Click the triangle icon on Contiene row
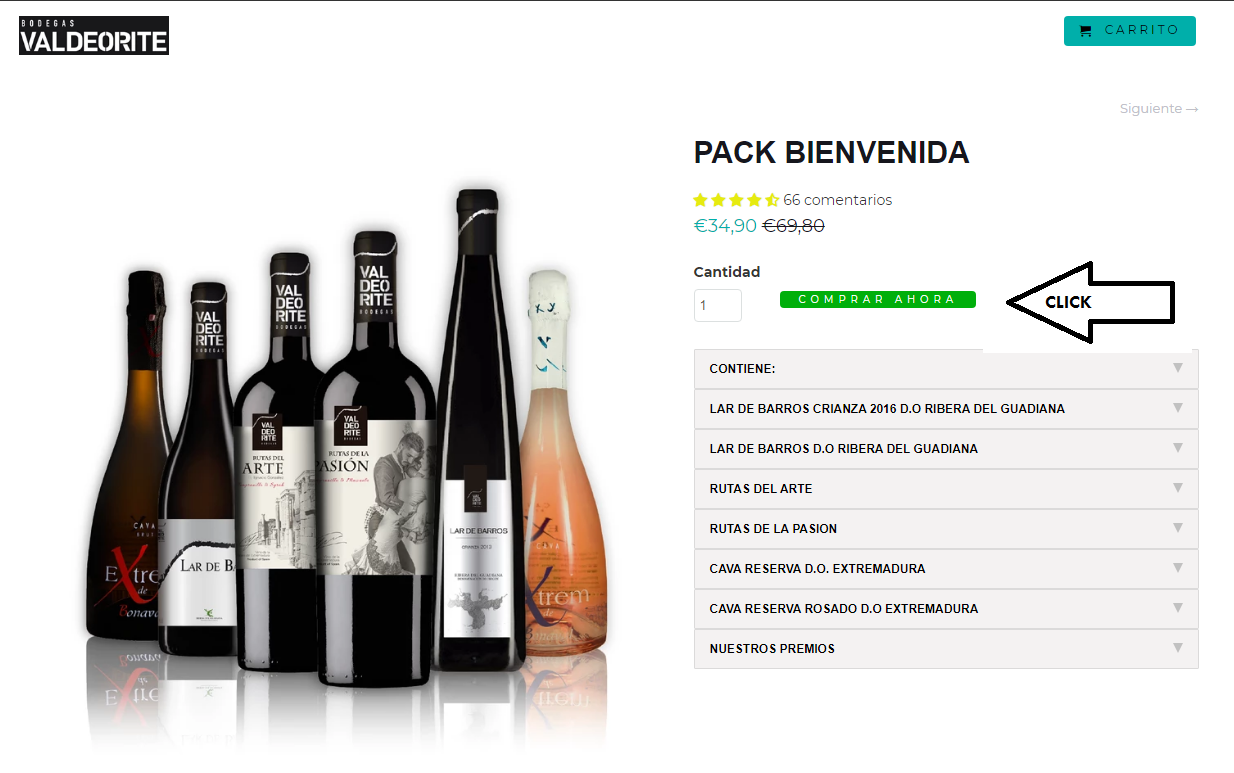Image resolution: width=1234 pixels, height=773 pixels. tap(1178, 368)
